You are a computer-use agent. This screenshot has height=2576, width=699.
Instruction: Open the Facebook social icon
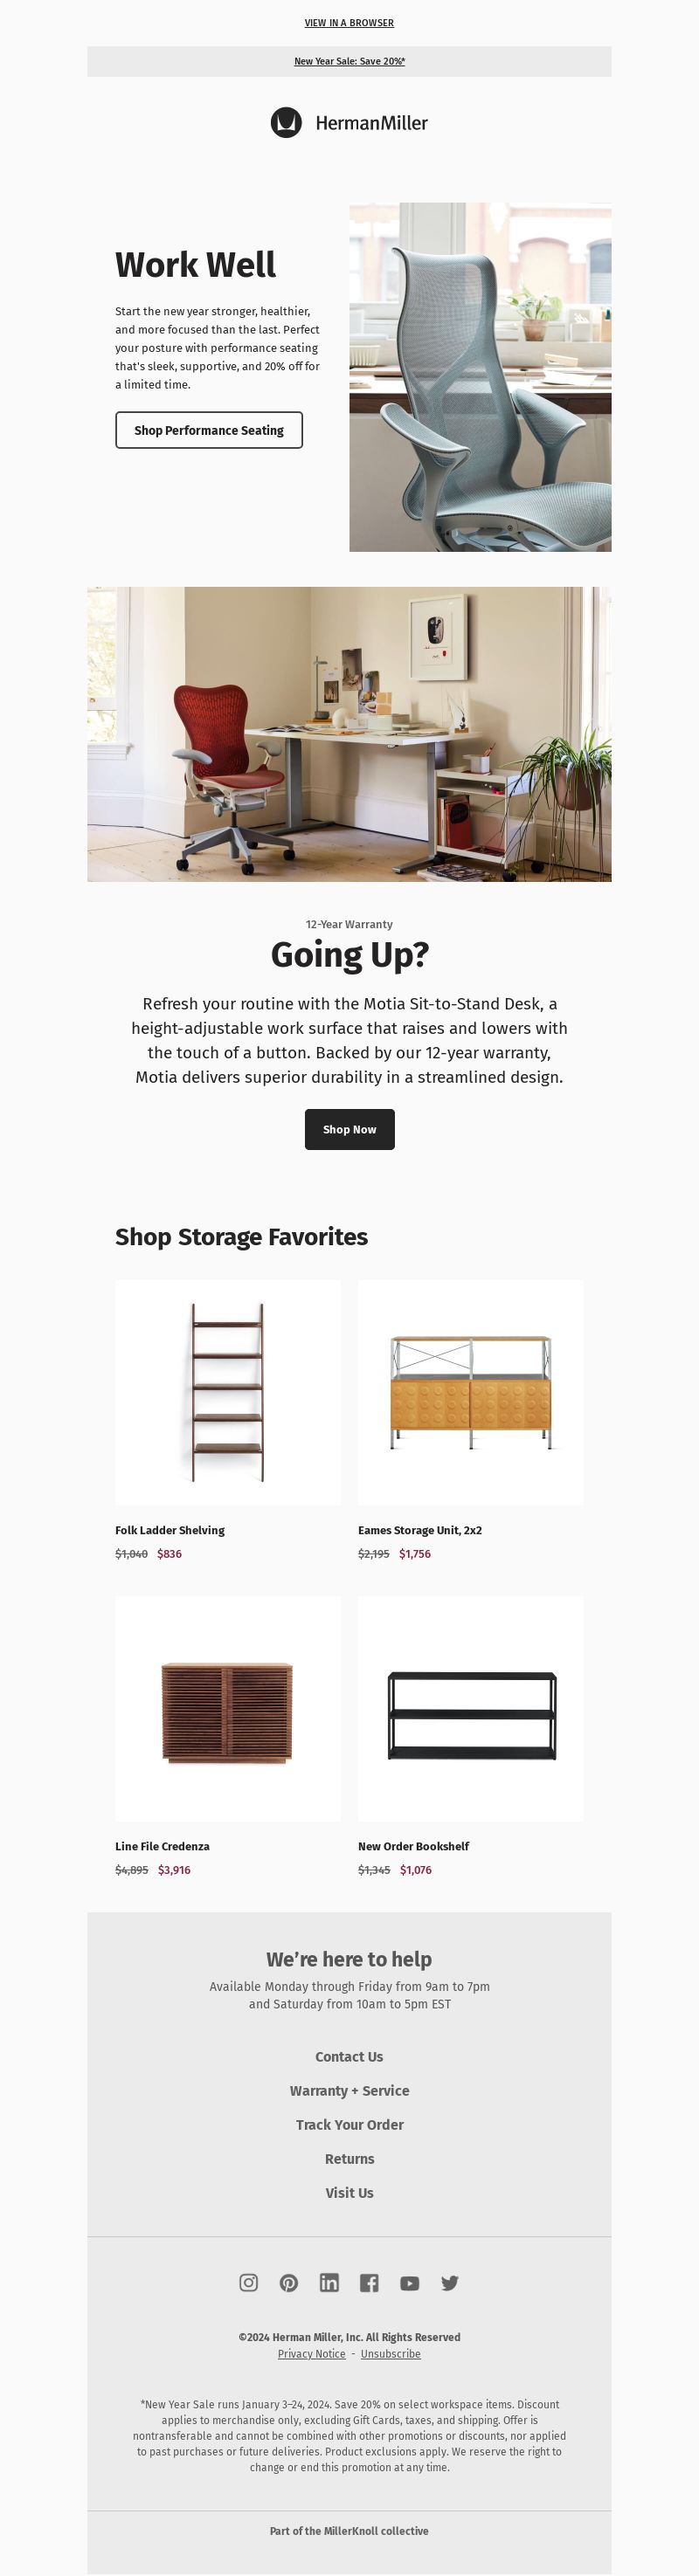pyautogui.click(x=369, y=2283)
